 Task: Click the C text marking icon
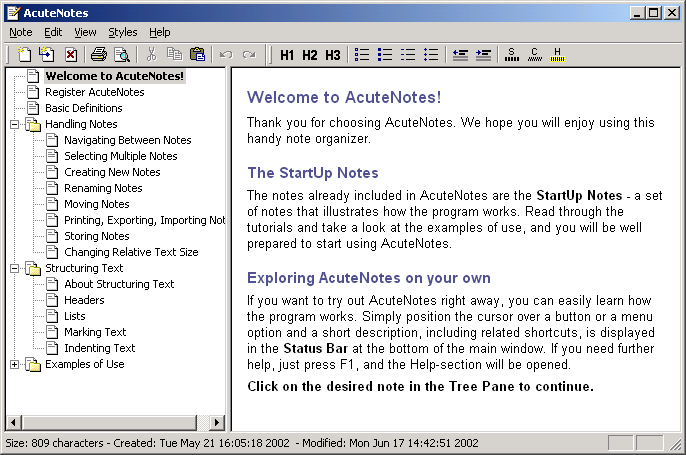pyautogui.click(x=535, y=55)
